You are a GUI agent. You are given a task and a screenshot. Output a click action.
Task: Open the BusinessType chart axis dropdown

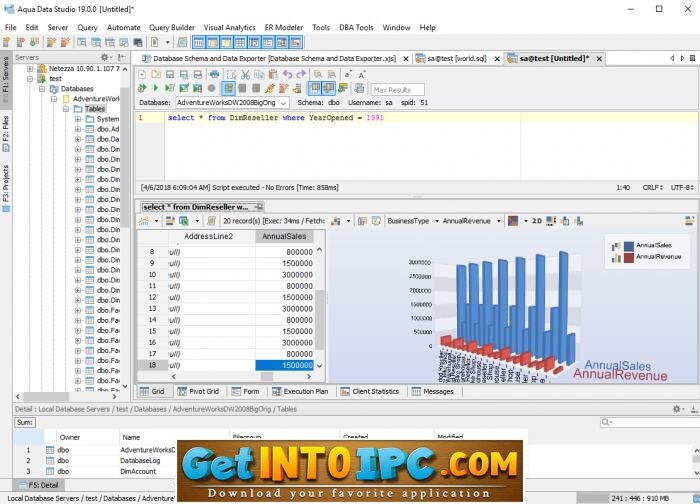[413, 221]
